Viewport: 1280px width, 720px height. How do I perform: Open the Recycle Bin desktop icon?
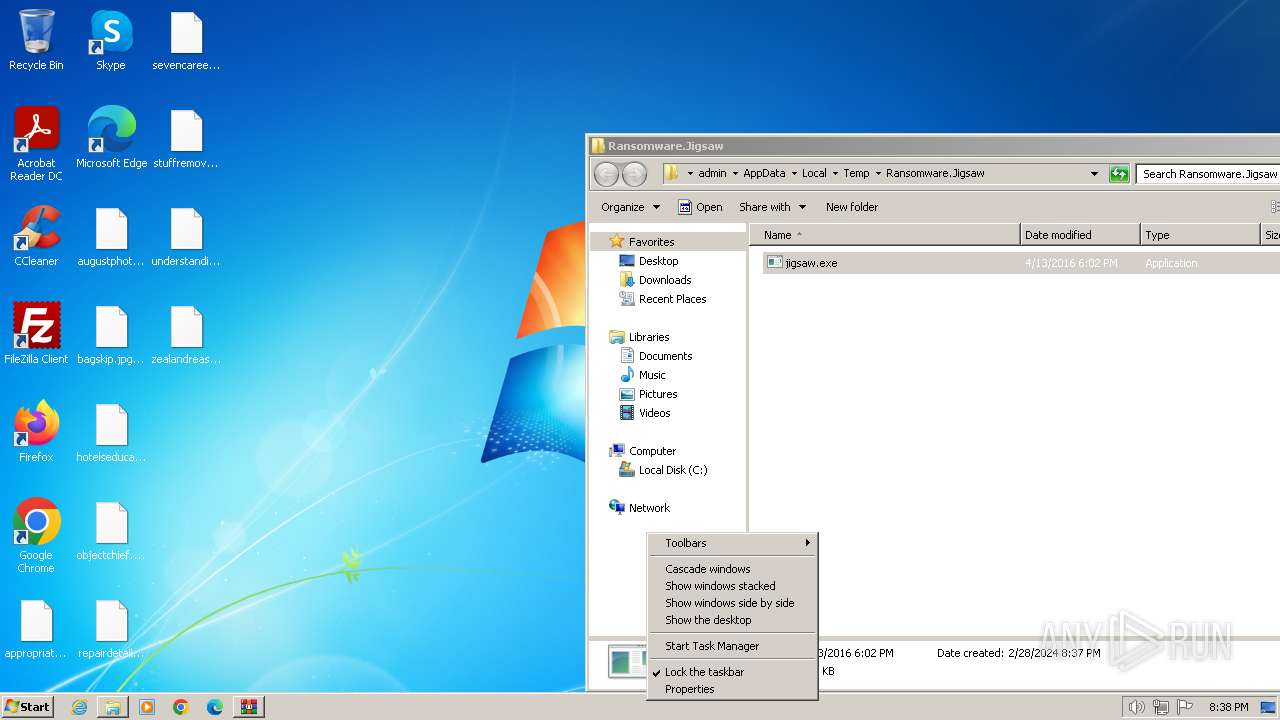(36, 40)
